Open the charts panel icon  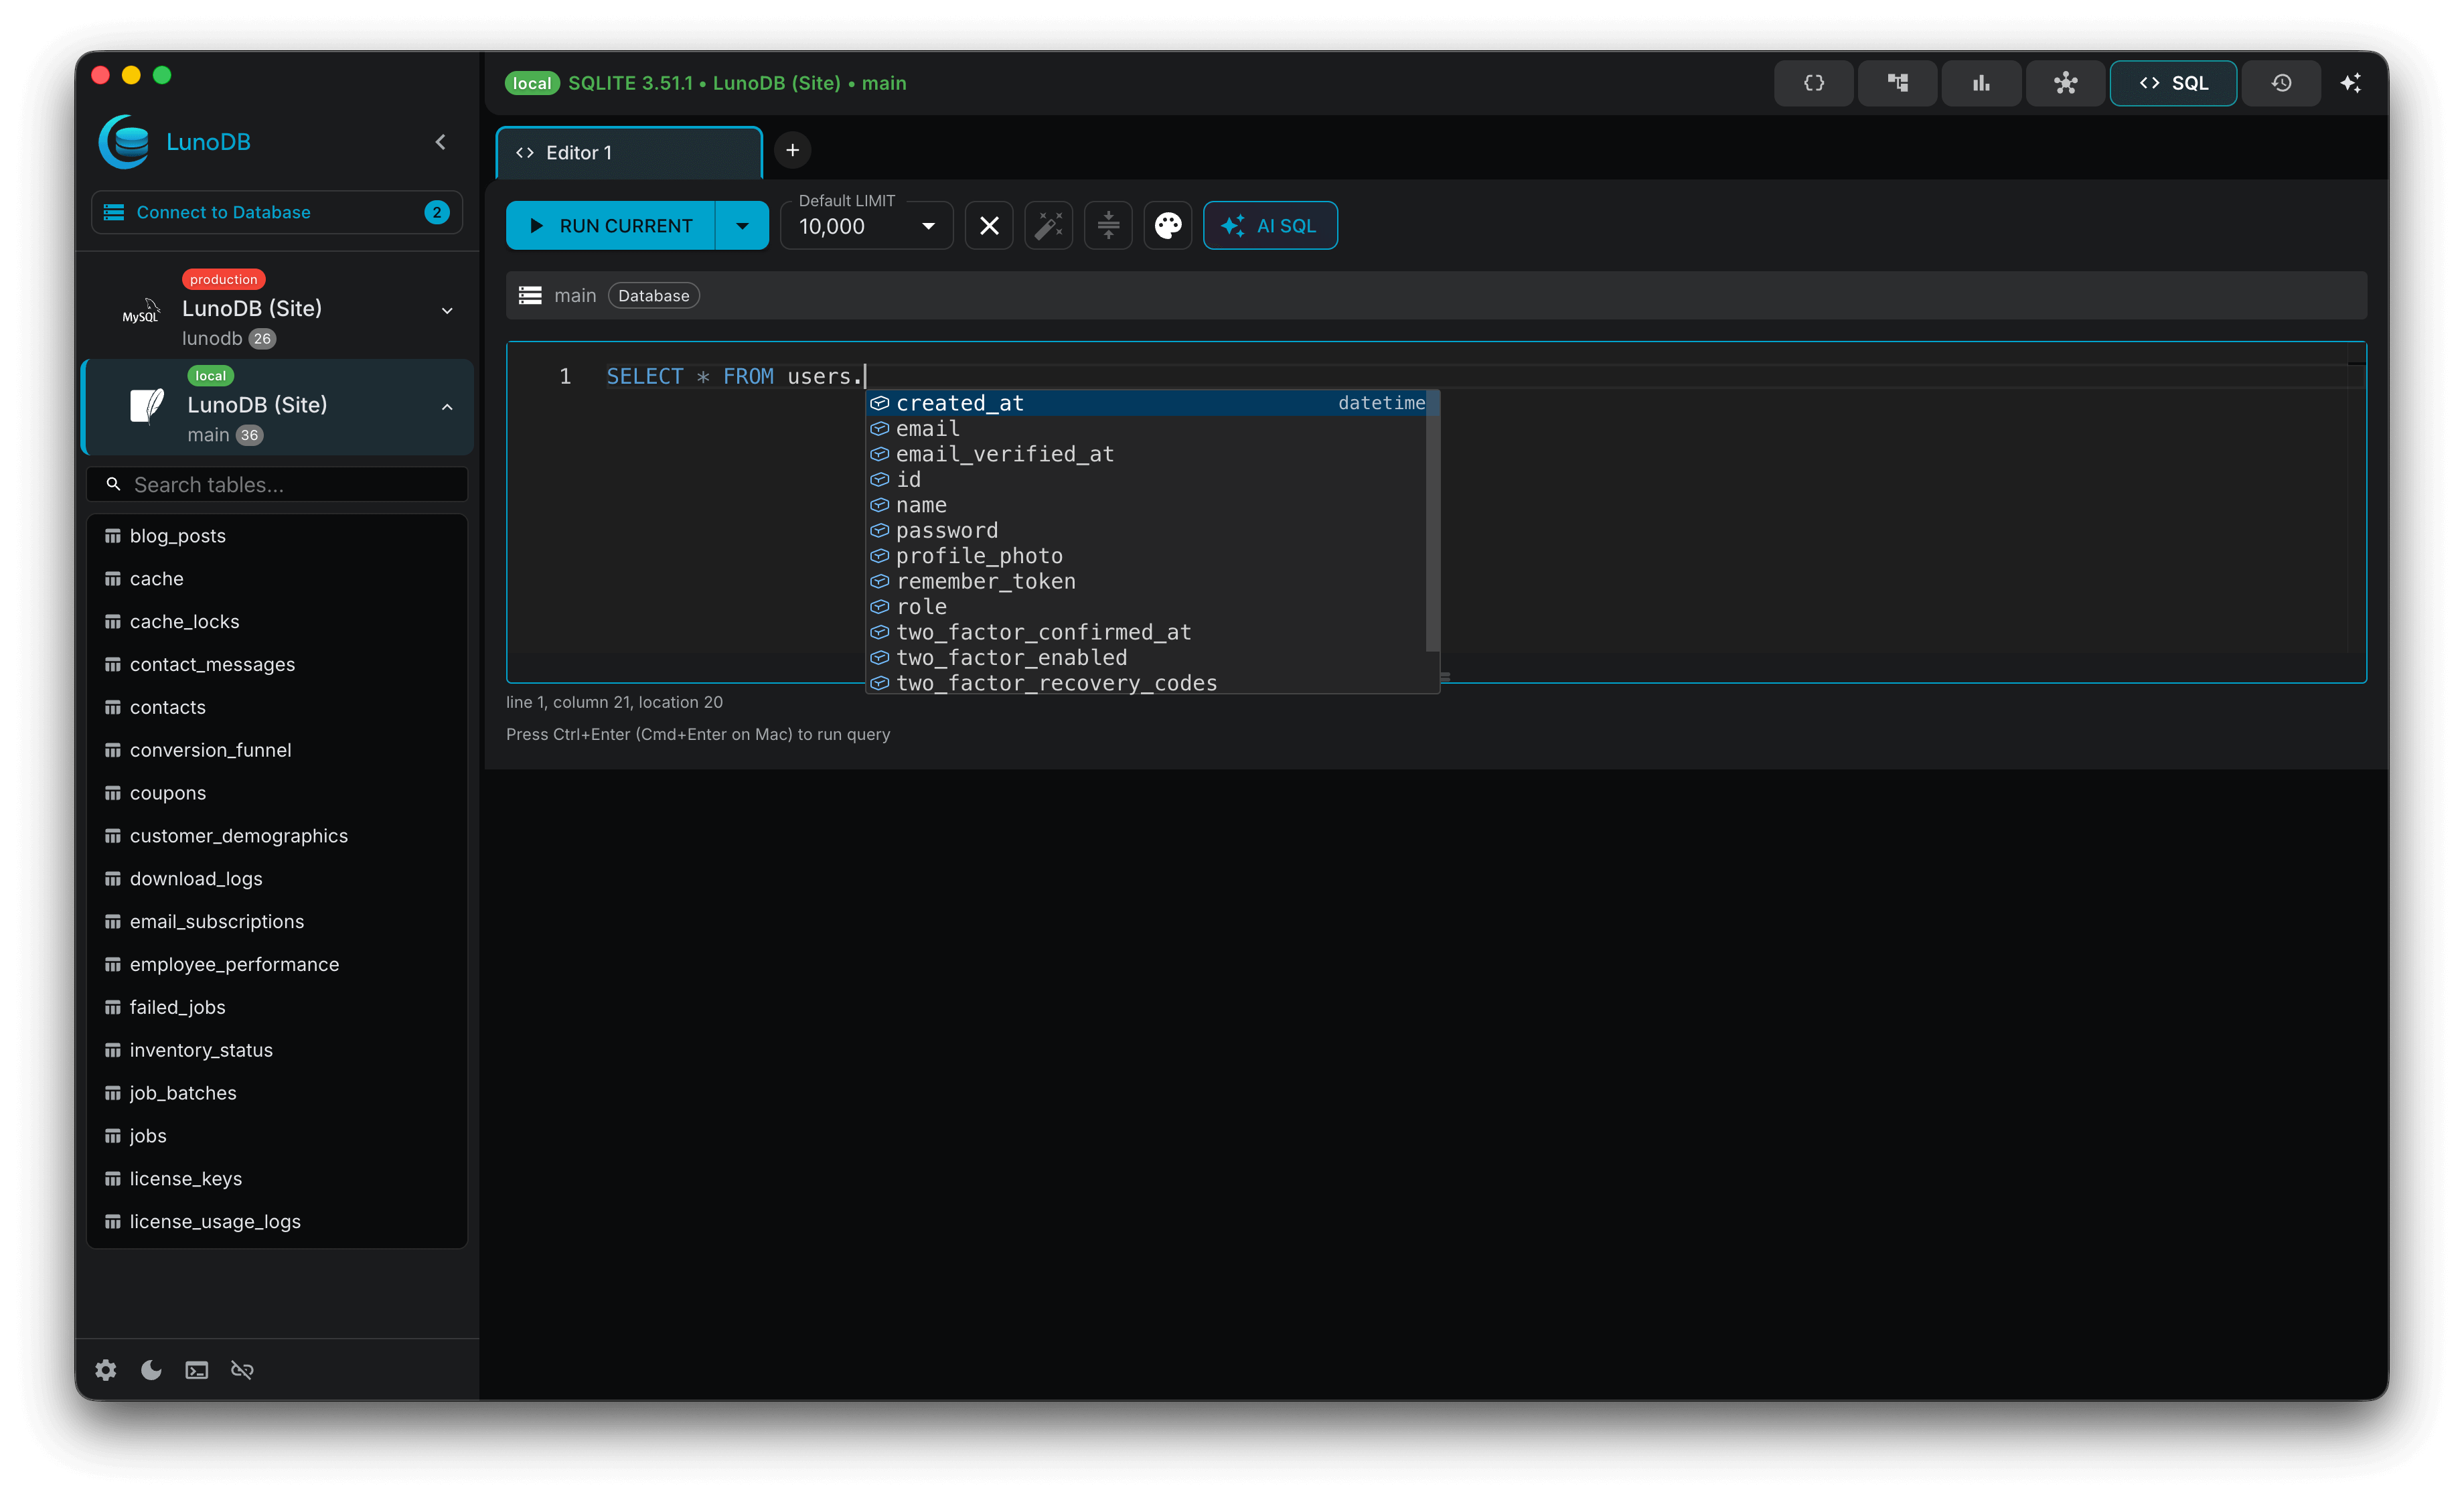(1981, 83)
